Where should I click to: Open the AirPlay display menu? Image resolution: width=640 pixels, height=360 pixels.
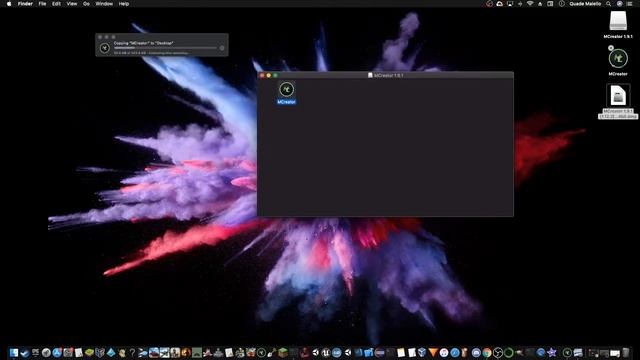pyautogui.click(x=510, y=4)
